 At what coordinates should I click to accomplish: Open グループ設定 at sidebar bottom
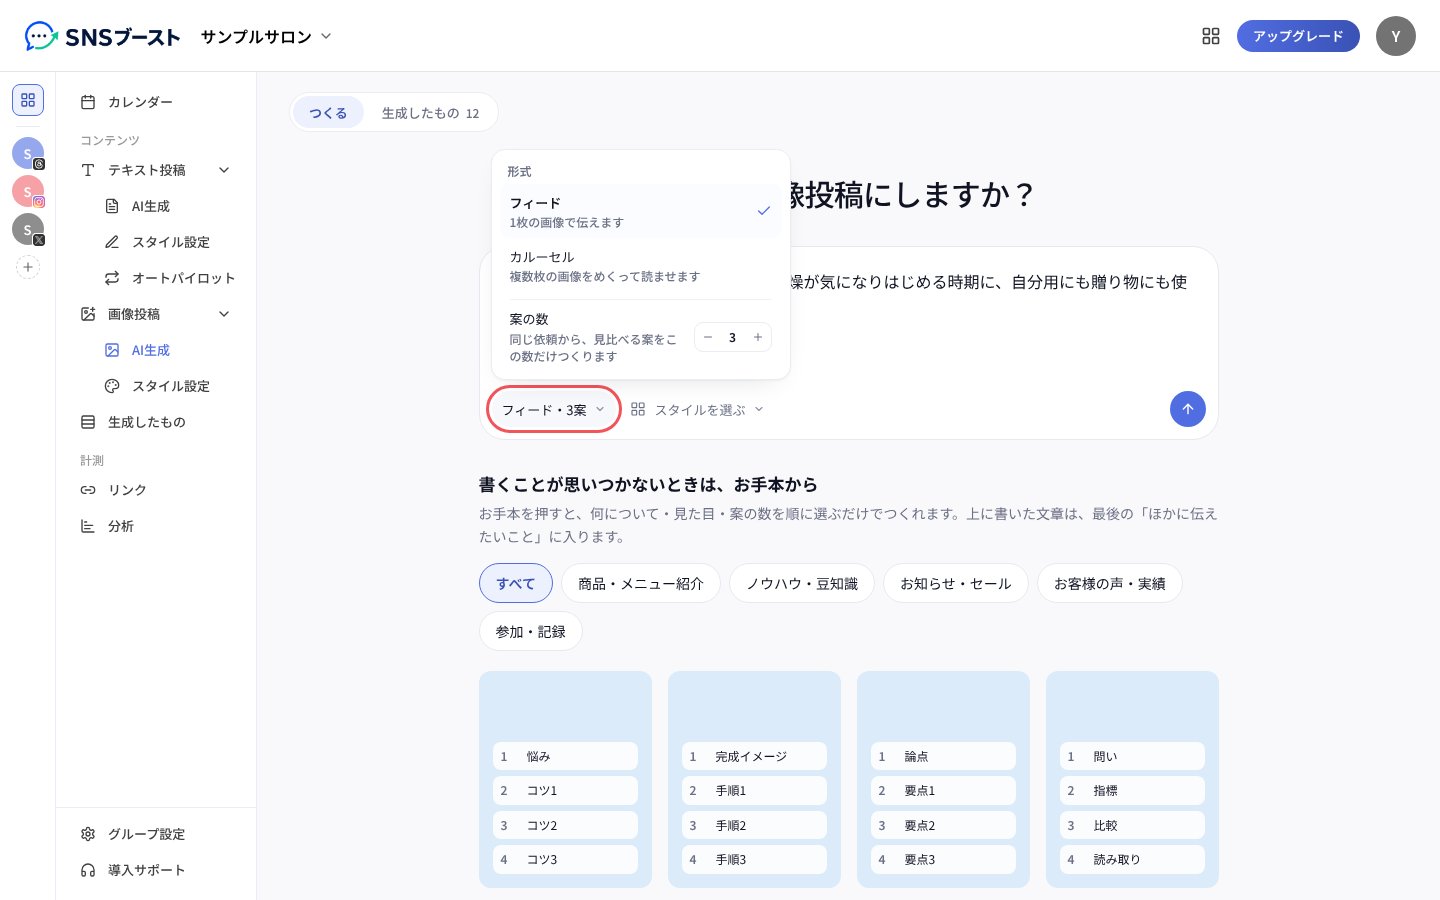tap(156, 834)
